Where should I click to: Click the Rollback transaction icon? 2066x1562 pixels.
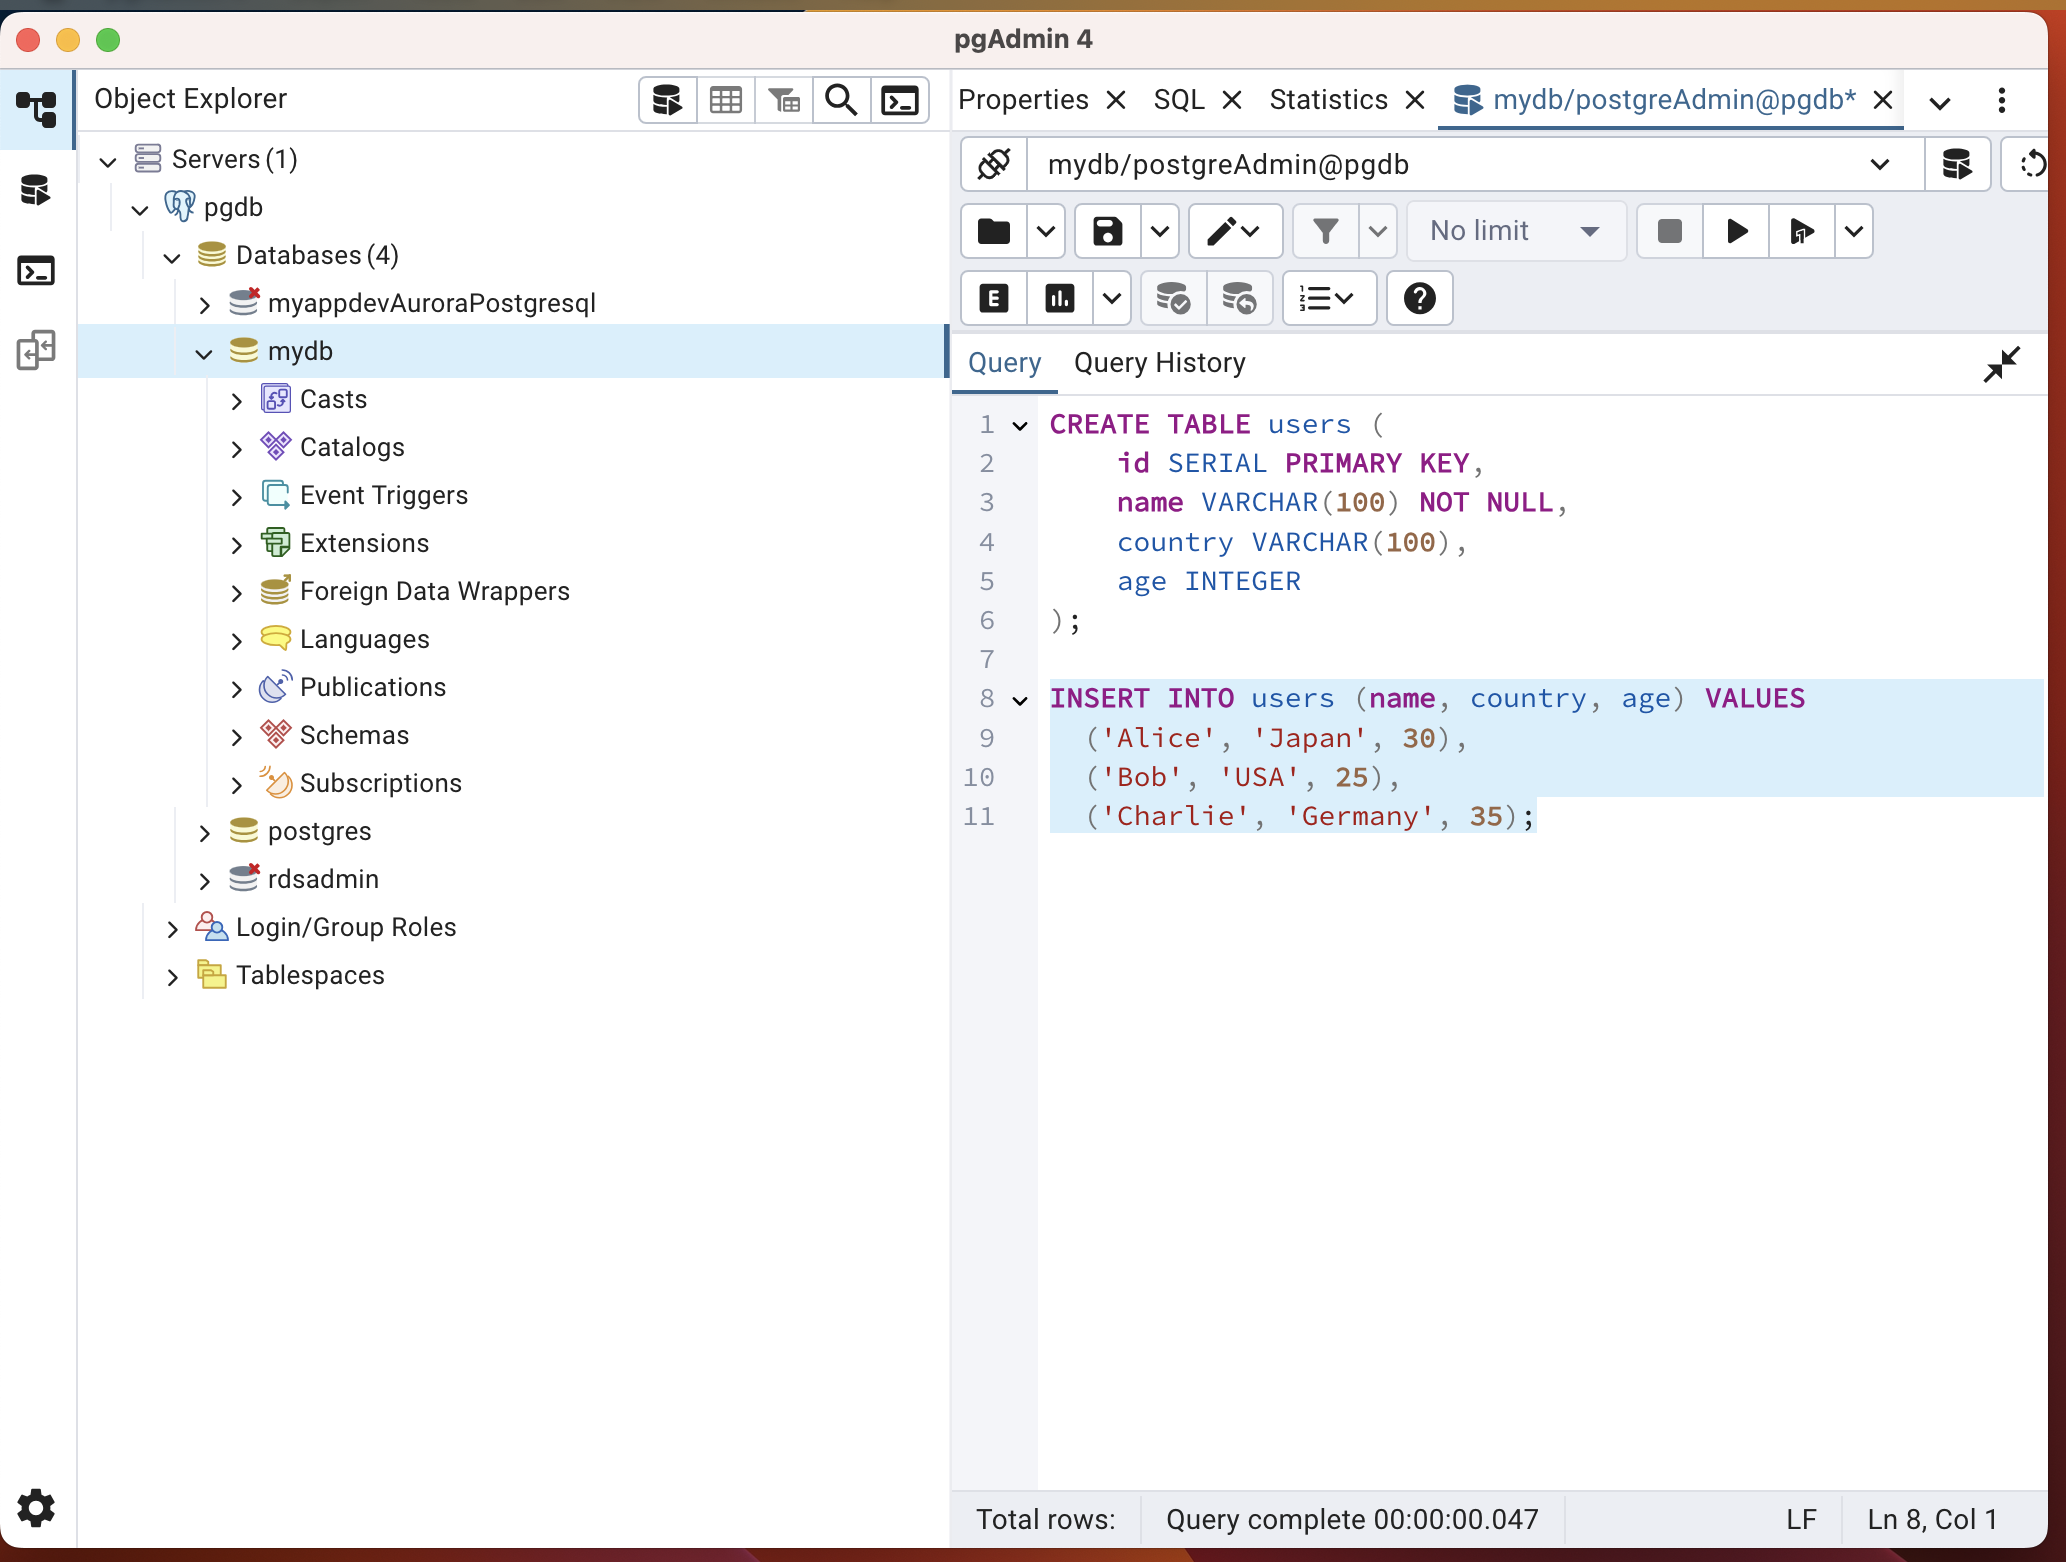(1240, 298)
